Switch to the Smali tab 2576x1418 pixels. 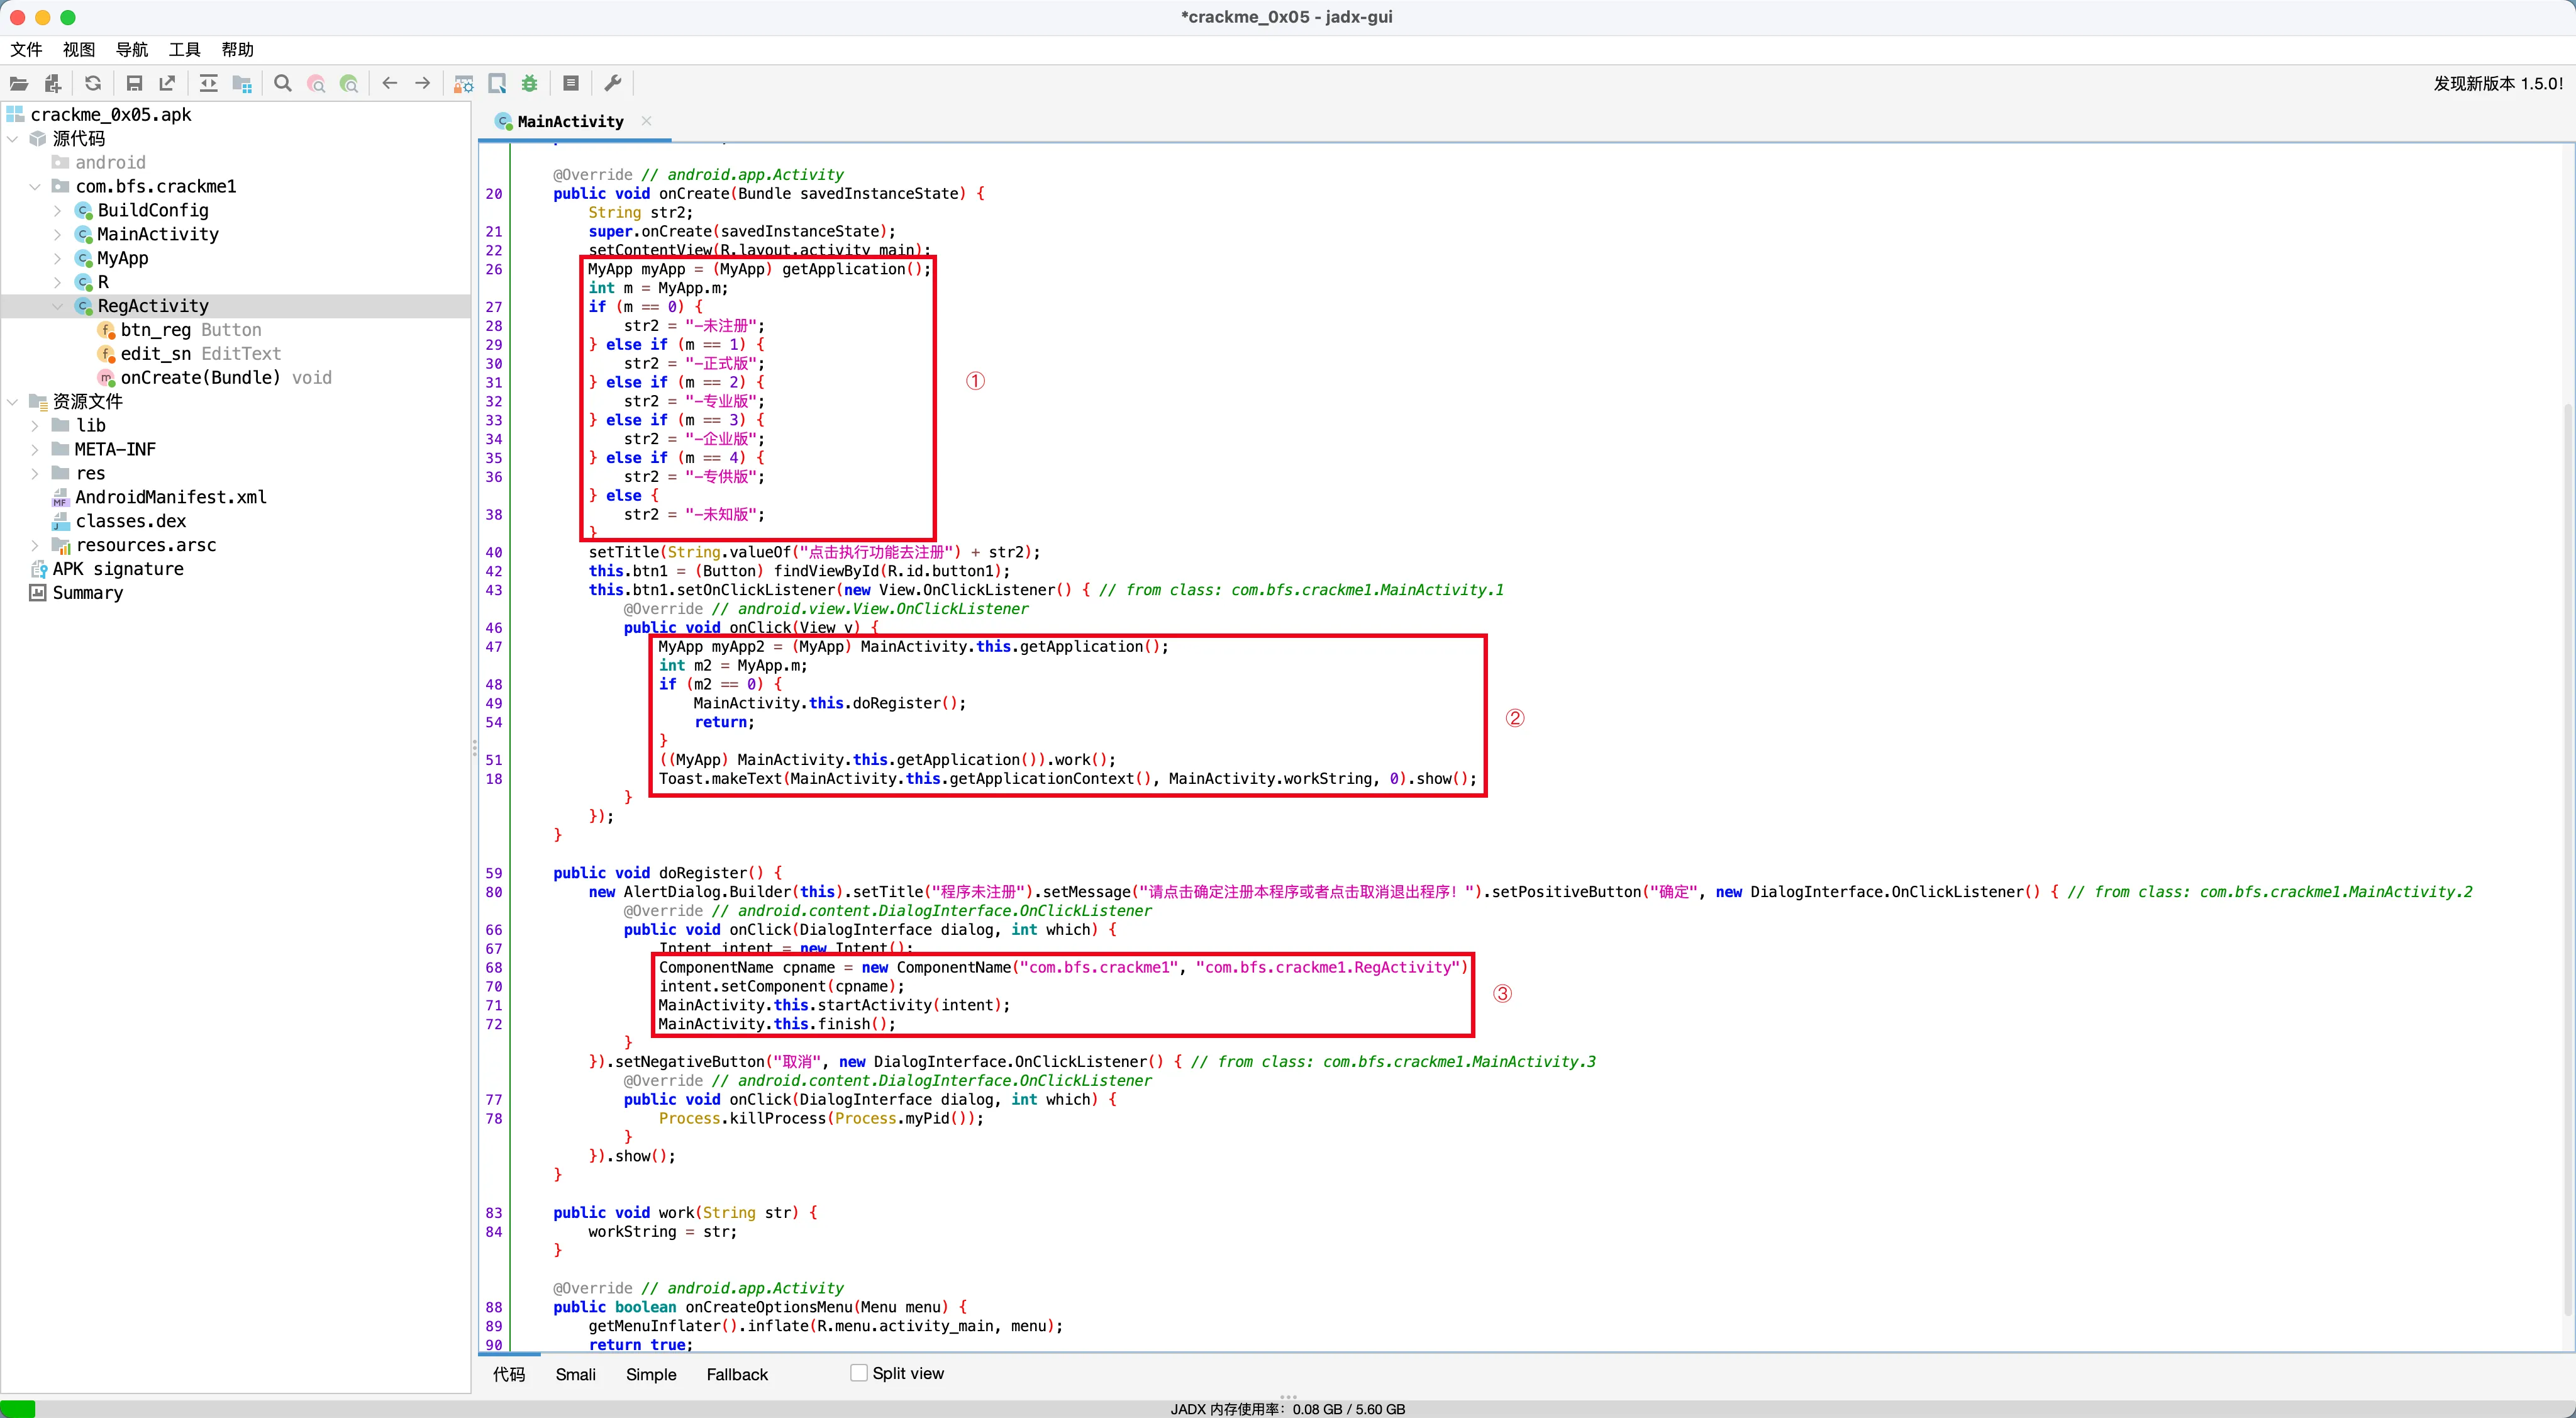[x=575, y=1374]
